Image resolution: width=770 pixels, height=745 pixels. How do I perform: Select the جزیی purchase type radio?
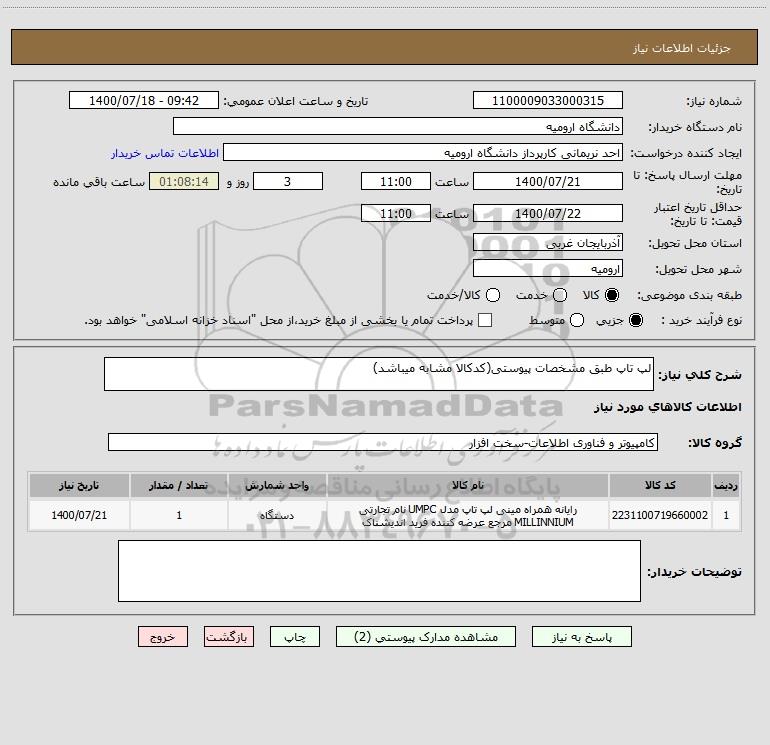point(636,320)
